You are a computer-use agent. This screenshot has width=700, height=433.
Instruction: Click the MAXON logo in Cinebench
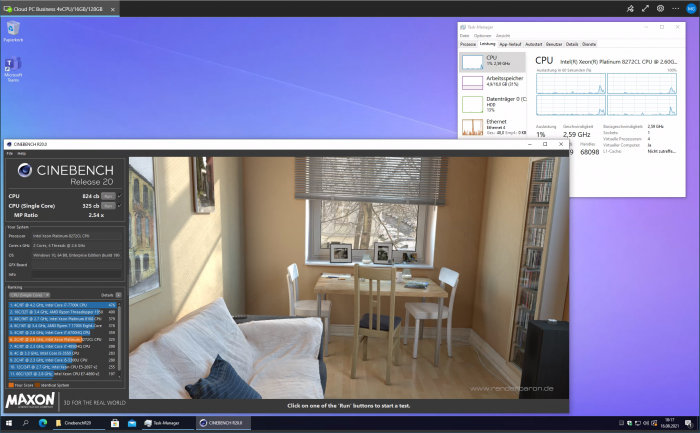click(x=30, y=400)
